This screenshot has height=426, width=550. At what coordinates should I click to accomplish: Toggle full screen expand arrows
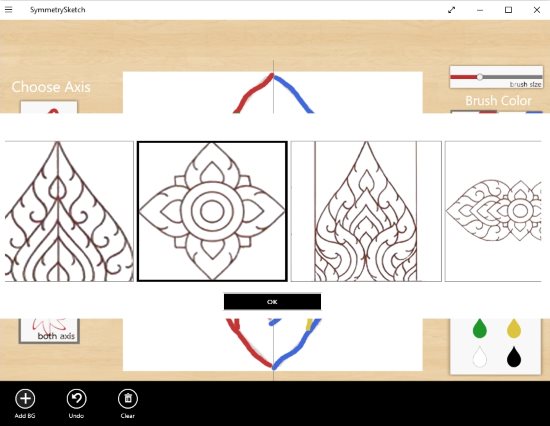[x=451, y=10]
